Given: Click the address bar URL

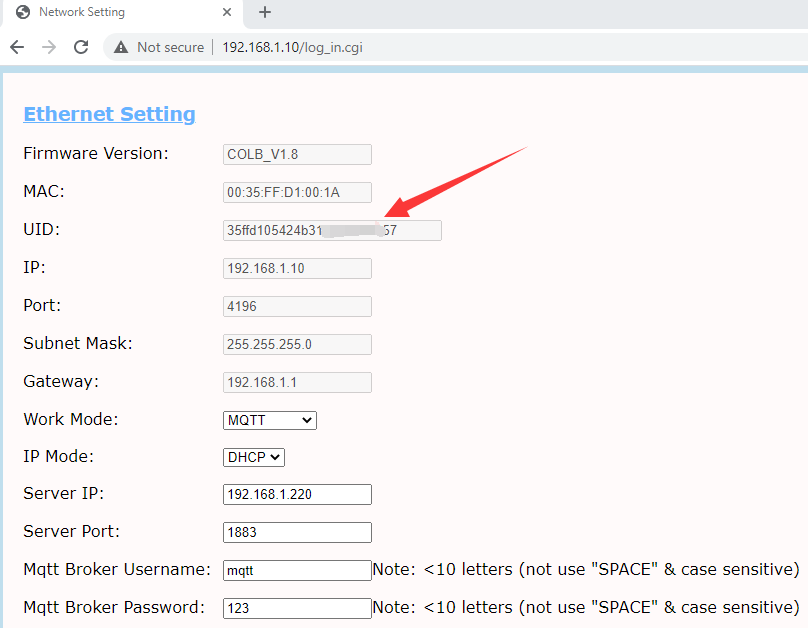Looking at the screenshot, I should click(x=292, y=47).
